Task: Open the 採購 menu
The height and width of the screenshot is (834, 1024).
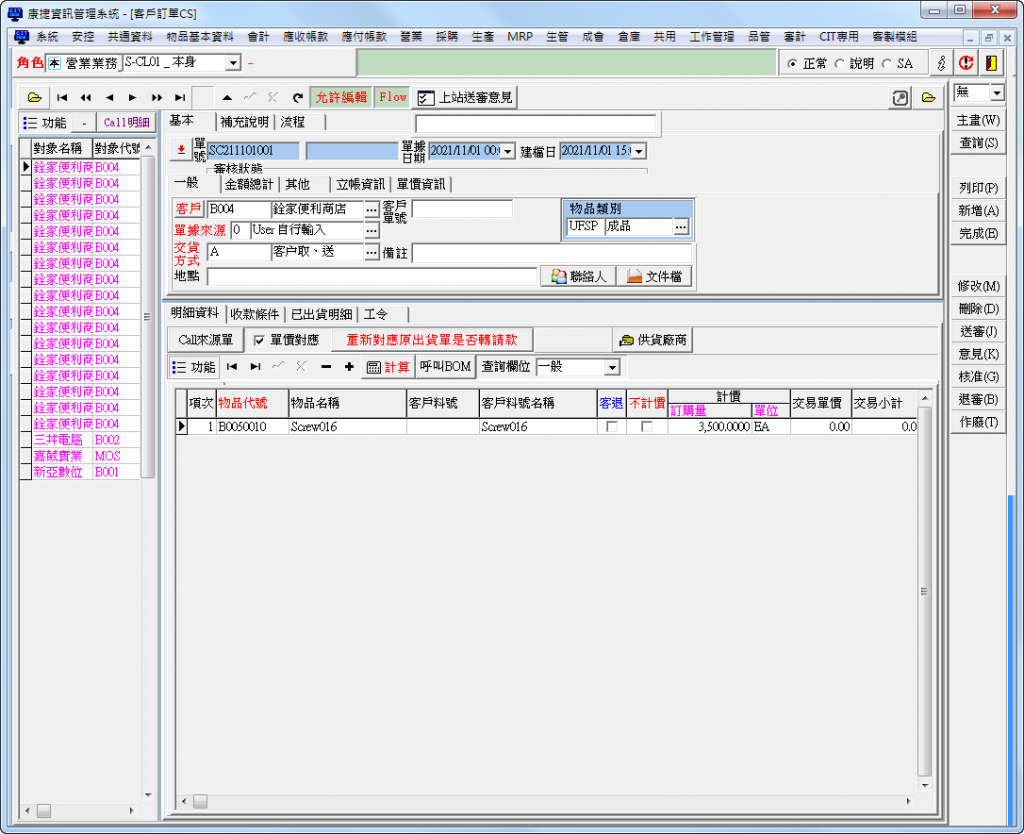Action: [446, 36]
